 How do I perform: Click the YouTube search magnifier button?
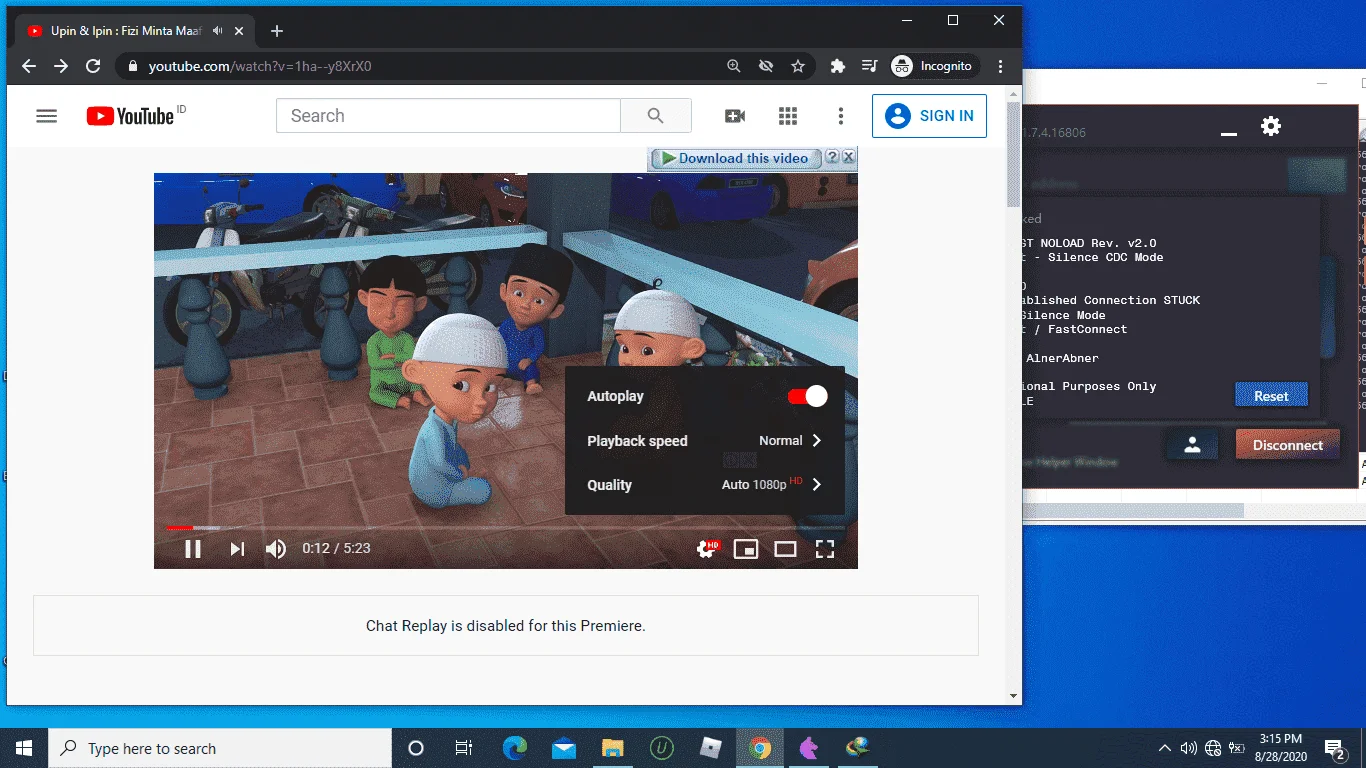(x=655, y=116)
